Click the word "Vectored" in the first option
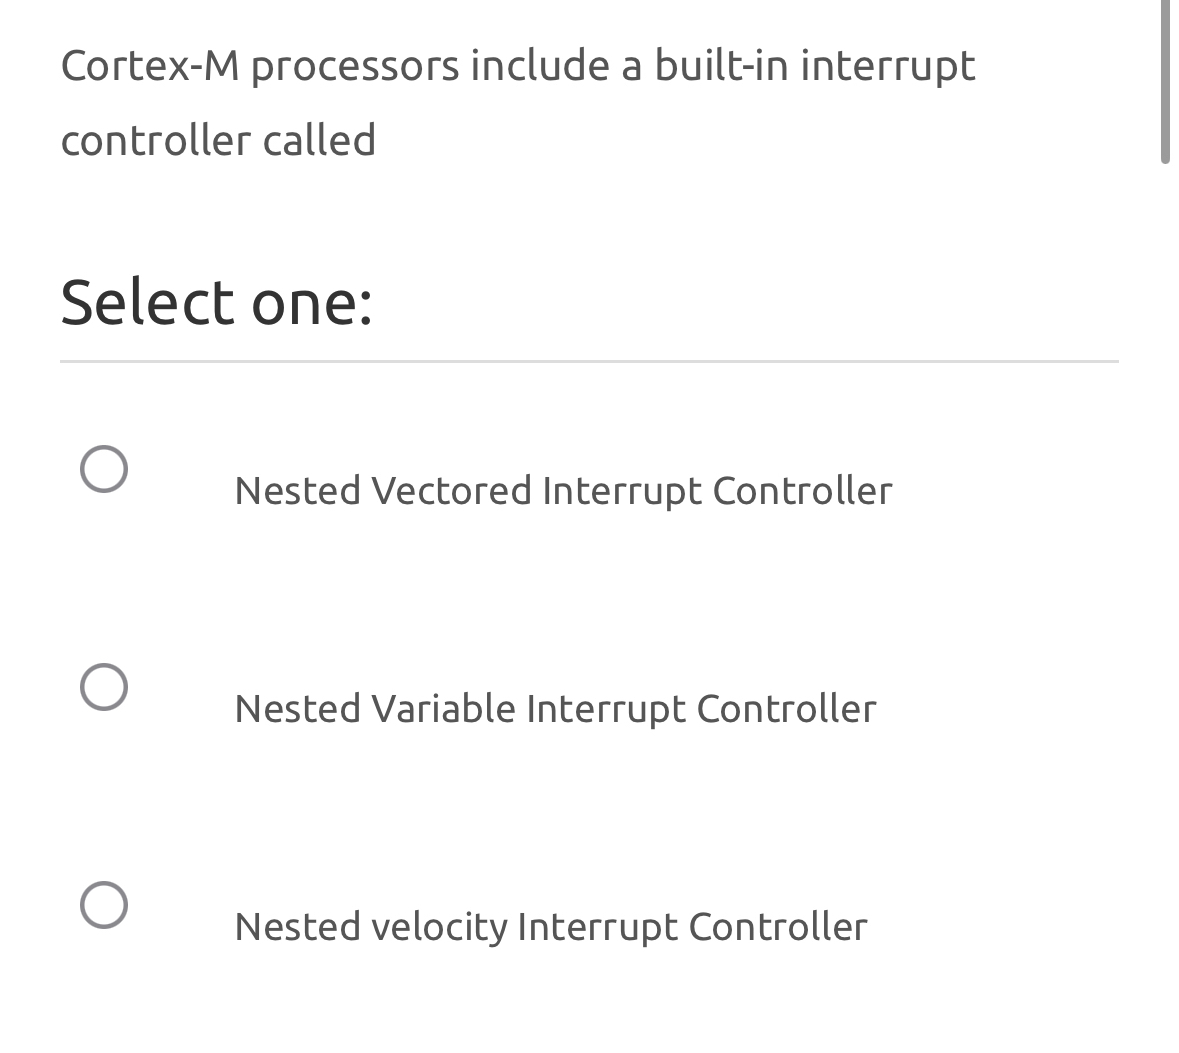Viewport: 1179px width, 1053px height. coord(451,491)
